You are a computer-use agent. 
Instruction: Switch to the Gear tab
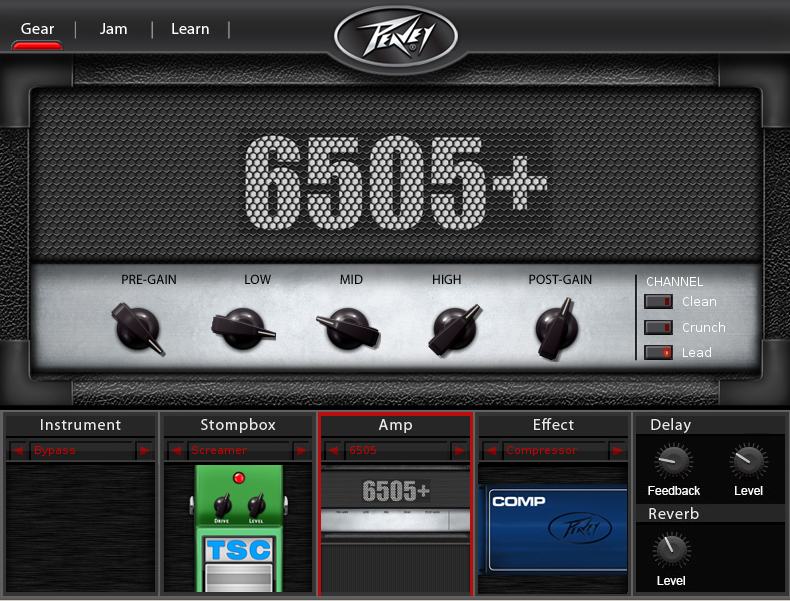pyautogui.click(x=37, y=29)
